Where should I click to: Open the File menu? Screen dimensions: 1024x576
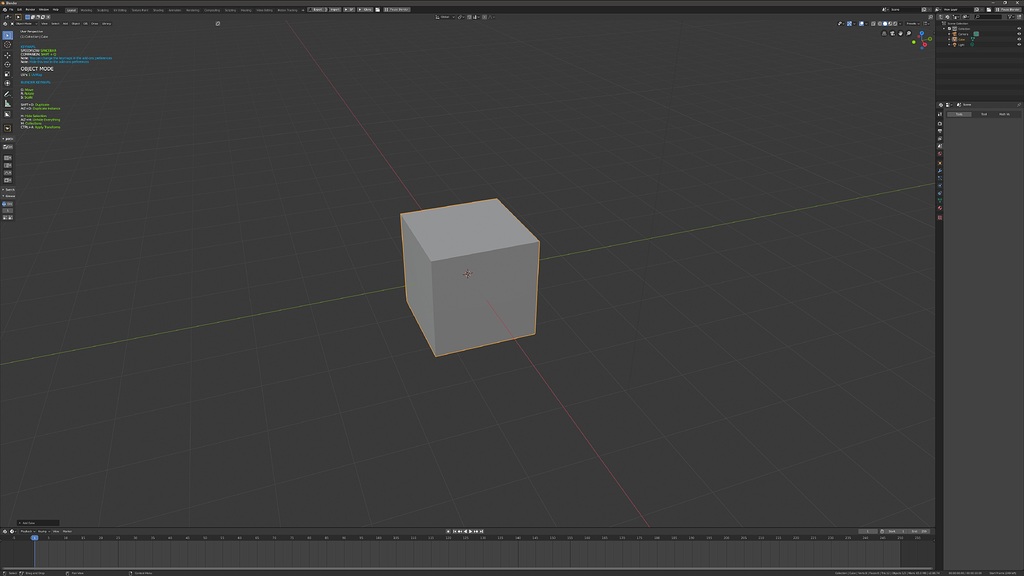click(11, 10)
